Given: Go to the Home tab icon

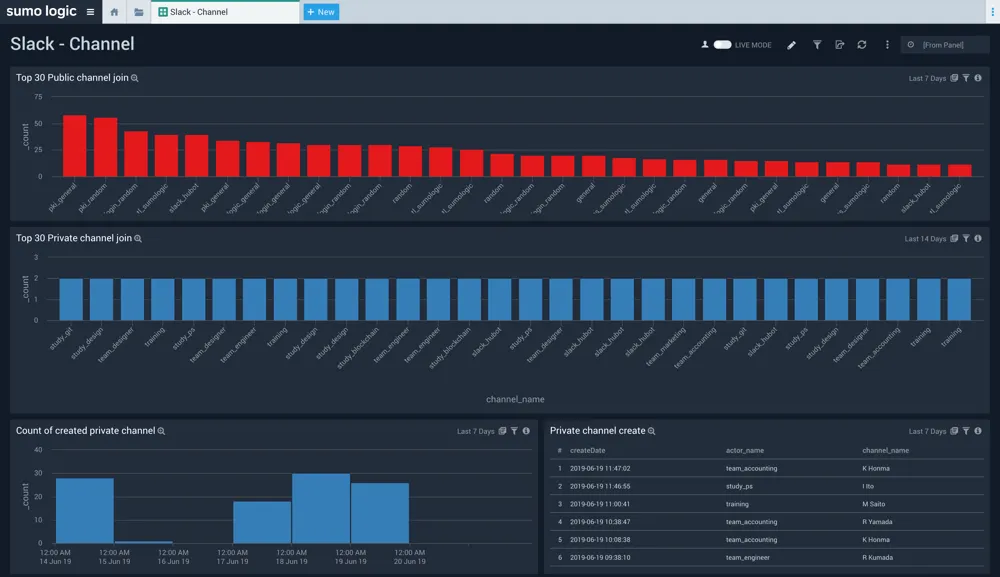Looking at the screenshot, I should [x=114, y=12].
